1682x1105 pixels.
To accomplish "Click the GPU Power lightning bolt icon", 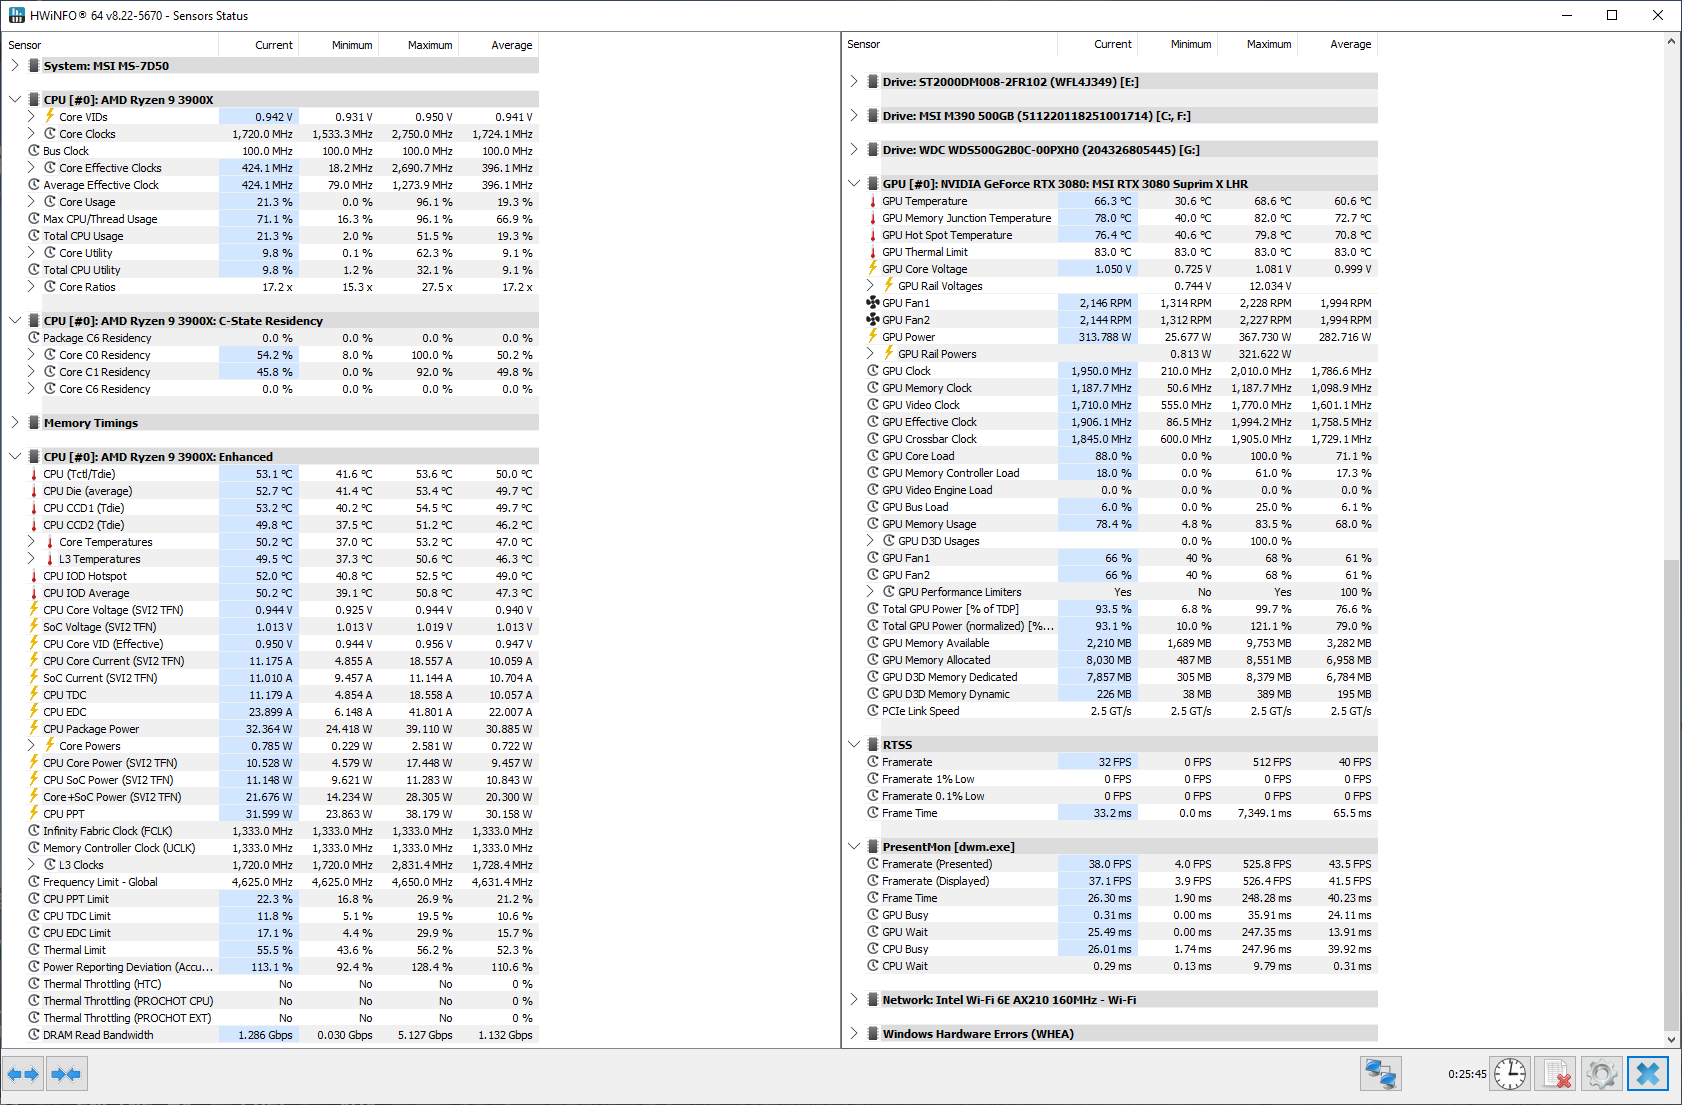I will pos(873,337).
